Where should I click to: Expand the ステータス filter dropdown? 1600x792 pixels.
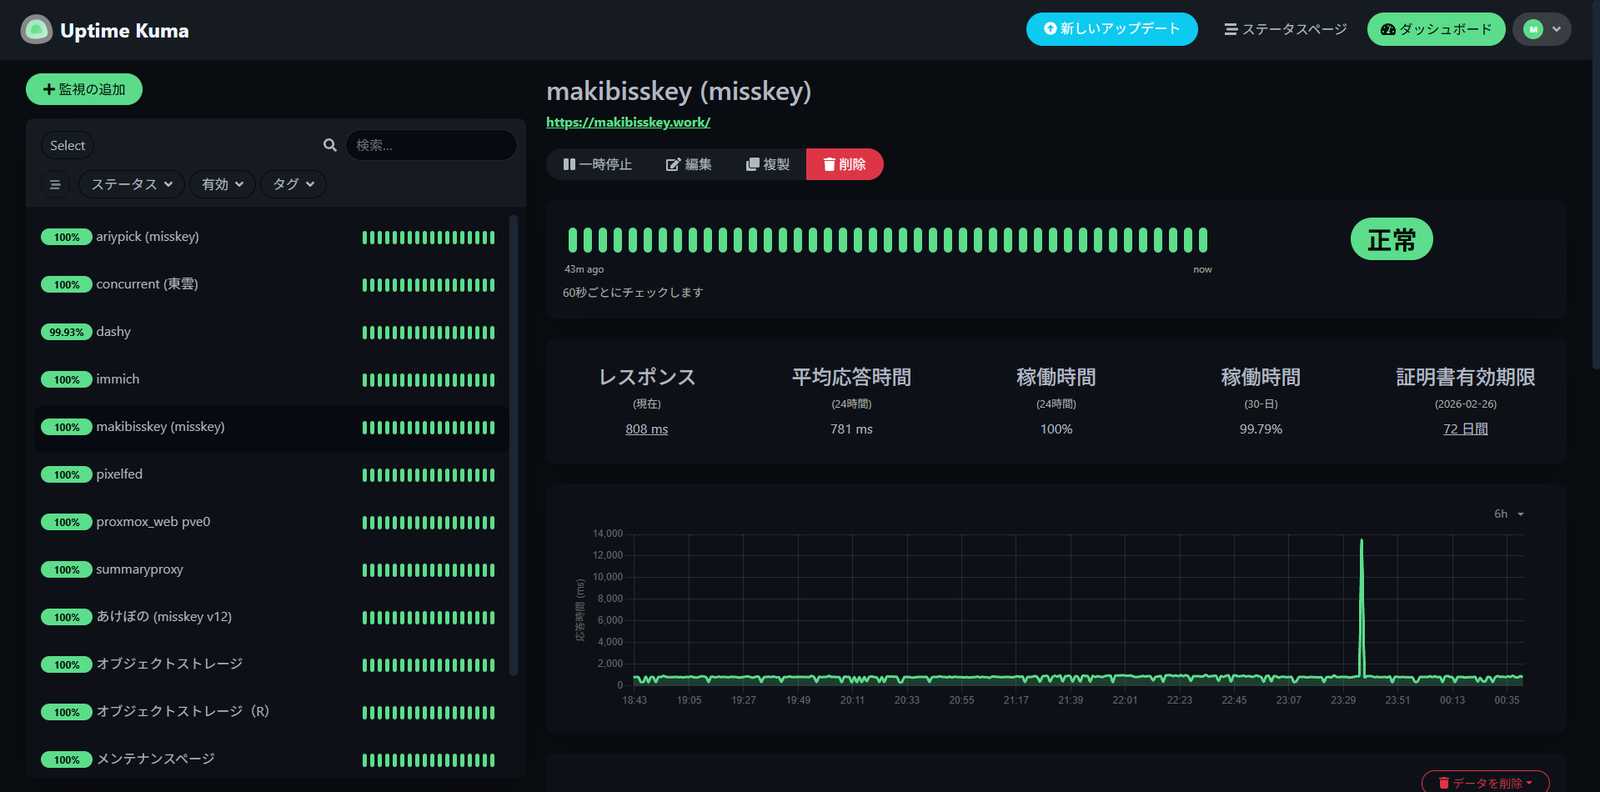(x=132, y=185)
